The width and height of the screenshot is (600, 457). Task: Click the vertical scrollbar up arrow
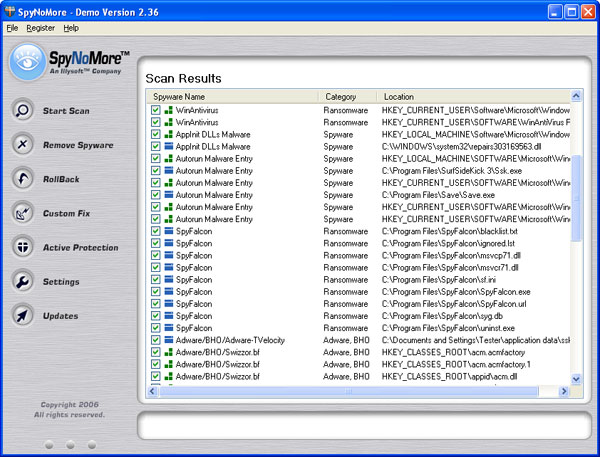click(x=576, y=96)
